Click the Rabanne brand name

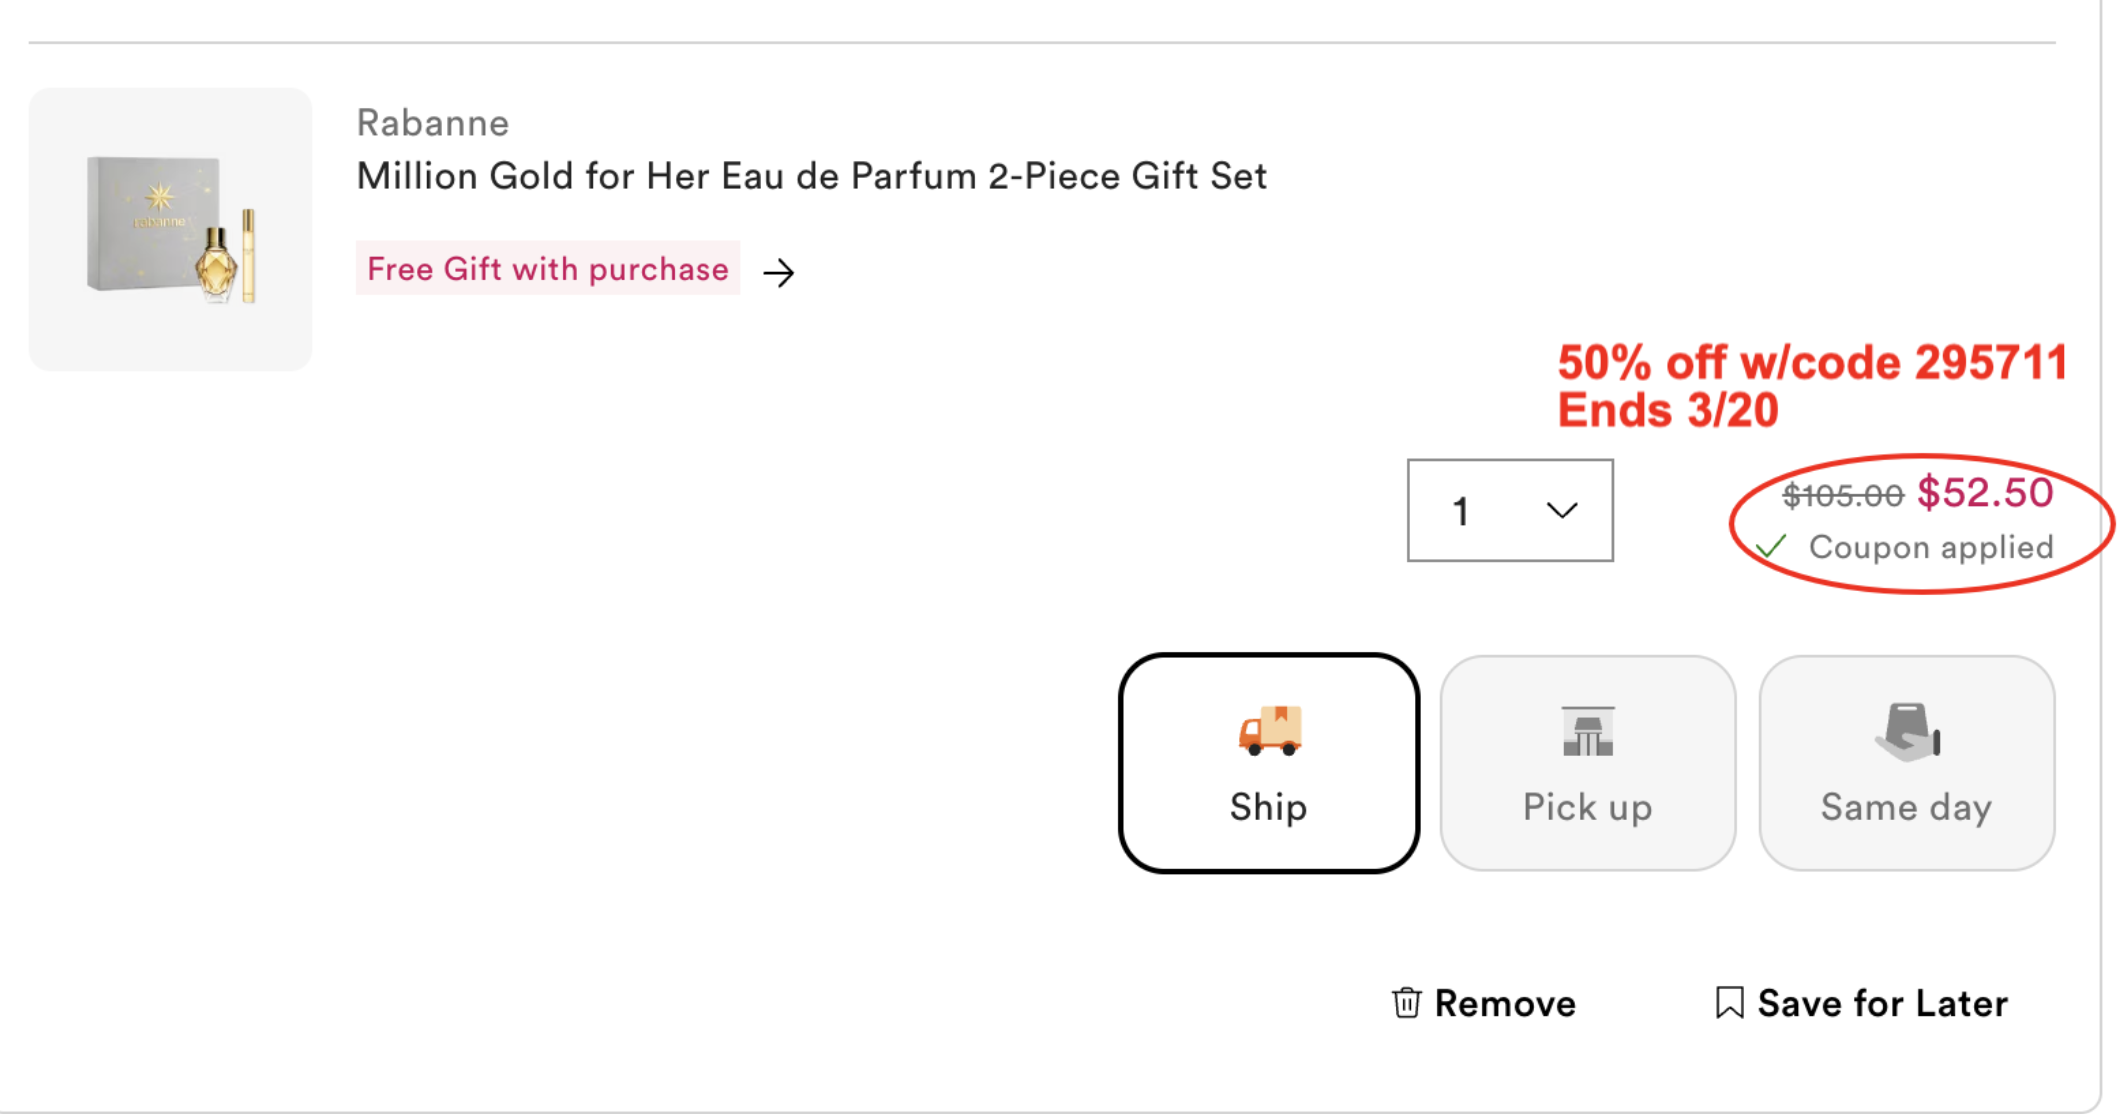(433, 123)
